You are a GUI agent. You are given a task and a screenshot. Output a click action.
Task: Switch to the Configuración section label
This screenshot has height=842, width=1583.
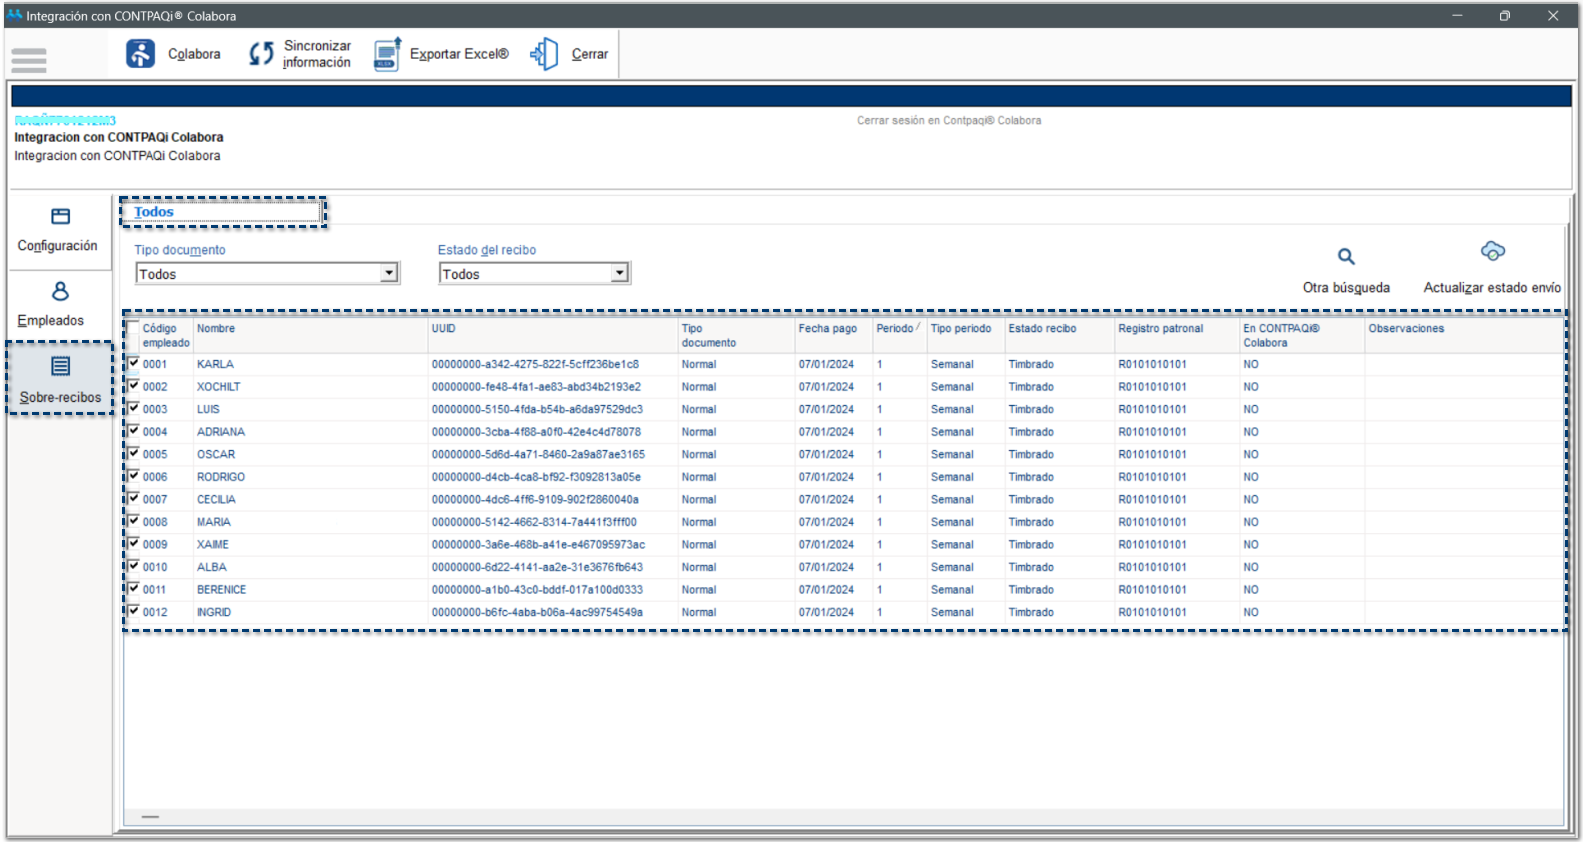(x=57, y=246)
